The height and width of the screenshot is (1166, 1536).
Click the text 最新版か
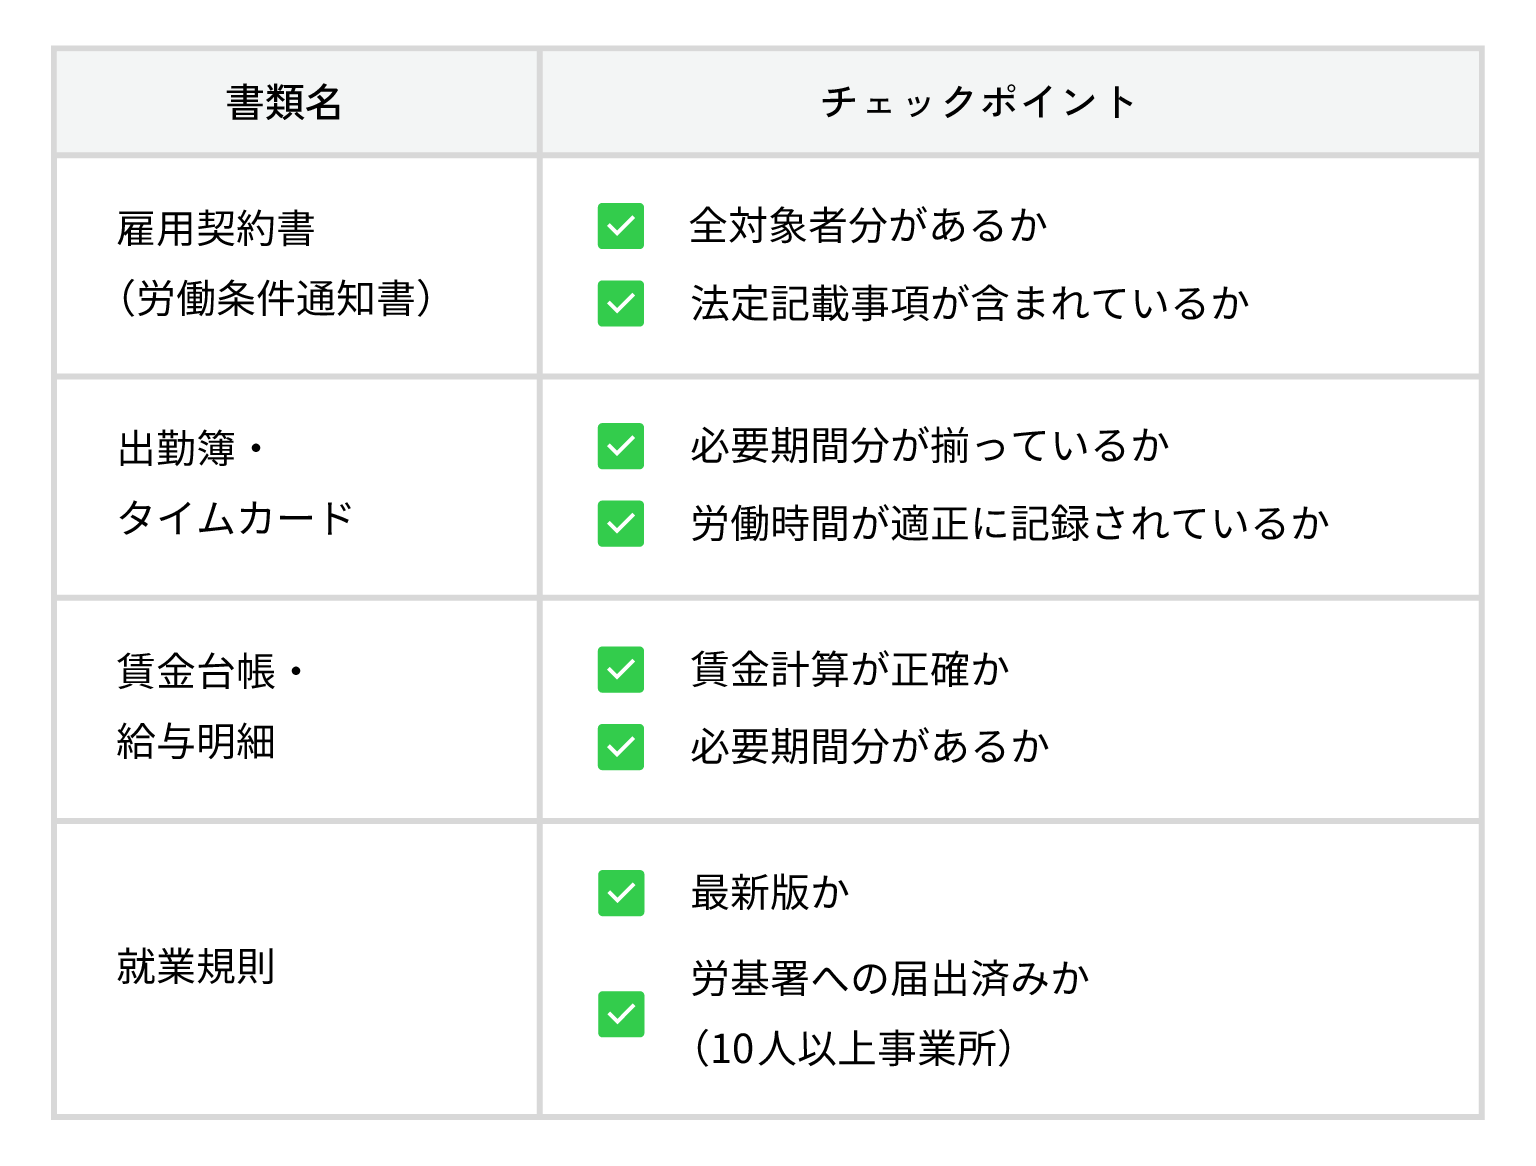pos(770,893)
